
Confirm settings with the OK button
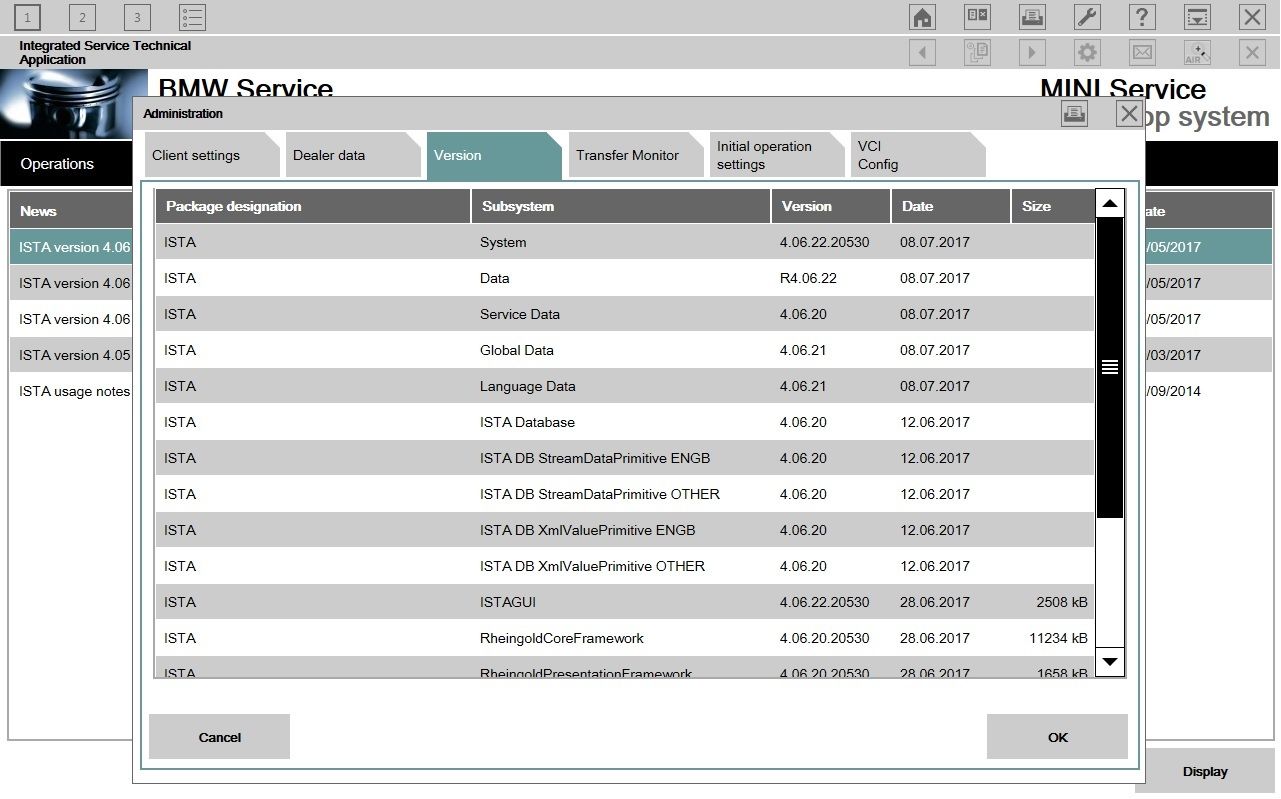[x=1056, y=737]
